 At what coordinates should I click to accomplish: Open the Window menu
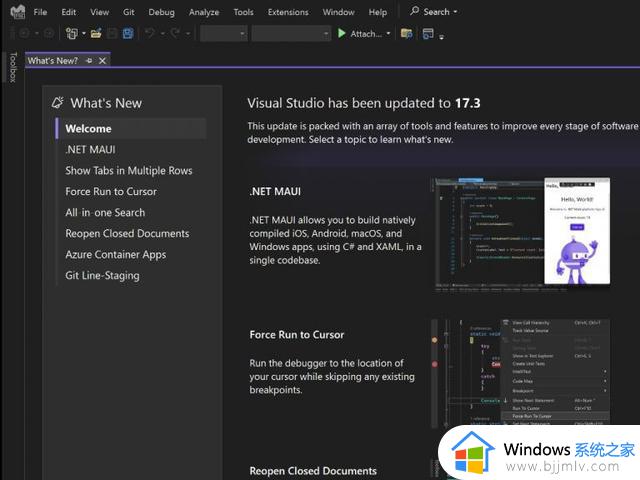[338, 12]
